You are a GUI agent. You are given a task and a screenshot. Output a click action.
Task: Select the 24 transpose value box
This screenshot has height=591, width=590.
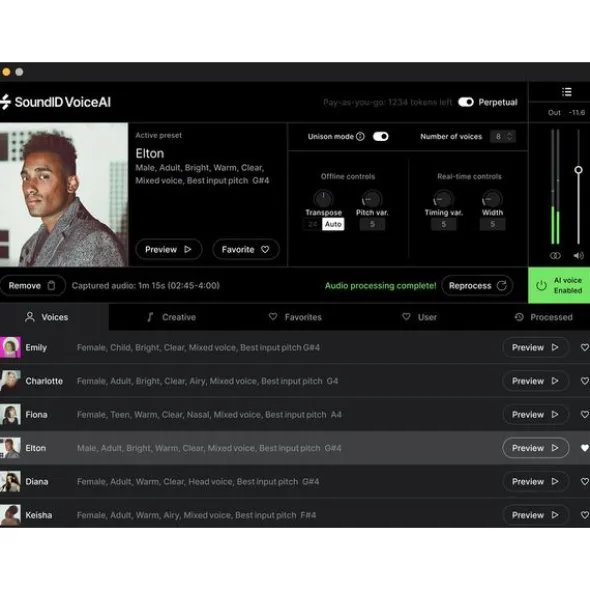312,224
